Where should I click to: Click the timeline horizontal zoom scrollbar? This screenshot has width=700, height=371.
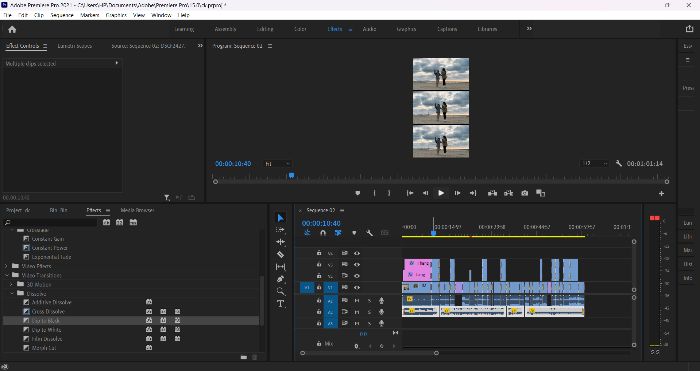point(369,353)
